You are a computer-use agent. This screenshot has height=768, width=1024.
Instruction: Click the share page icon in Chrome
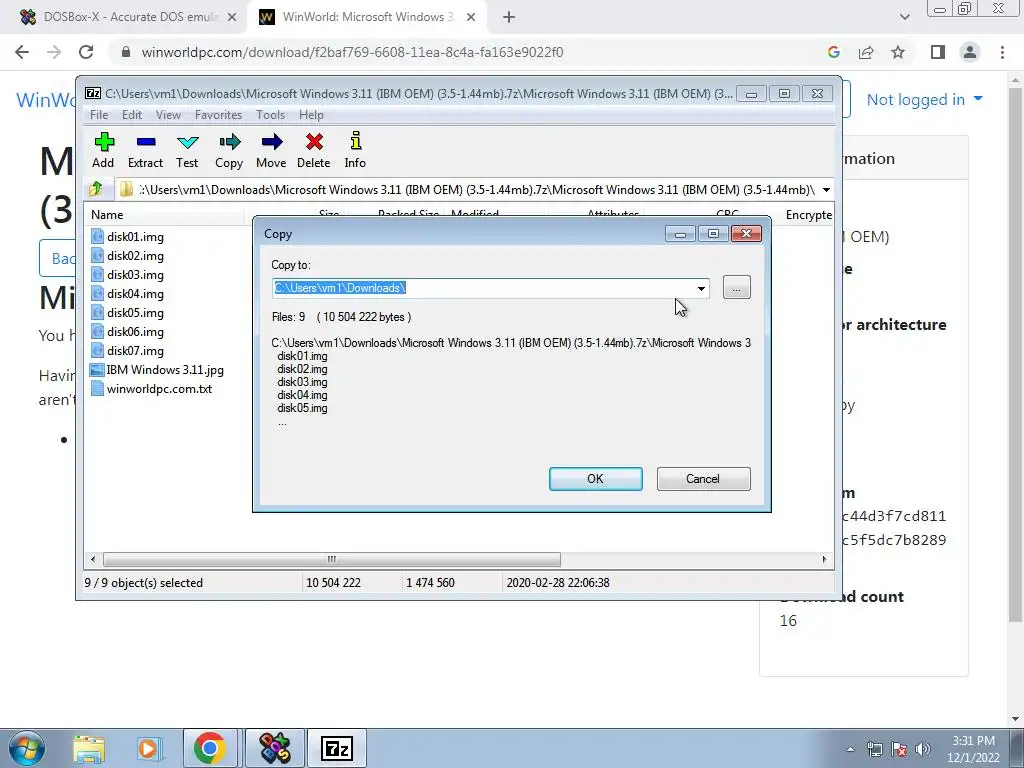point(866,52)
